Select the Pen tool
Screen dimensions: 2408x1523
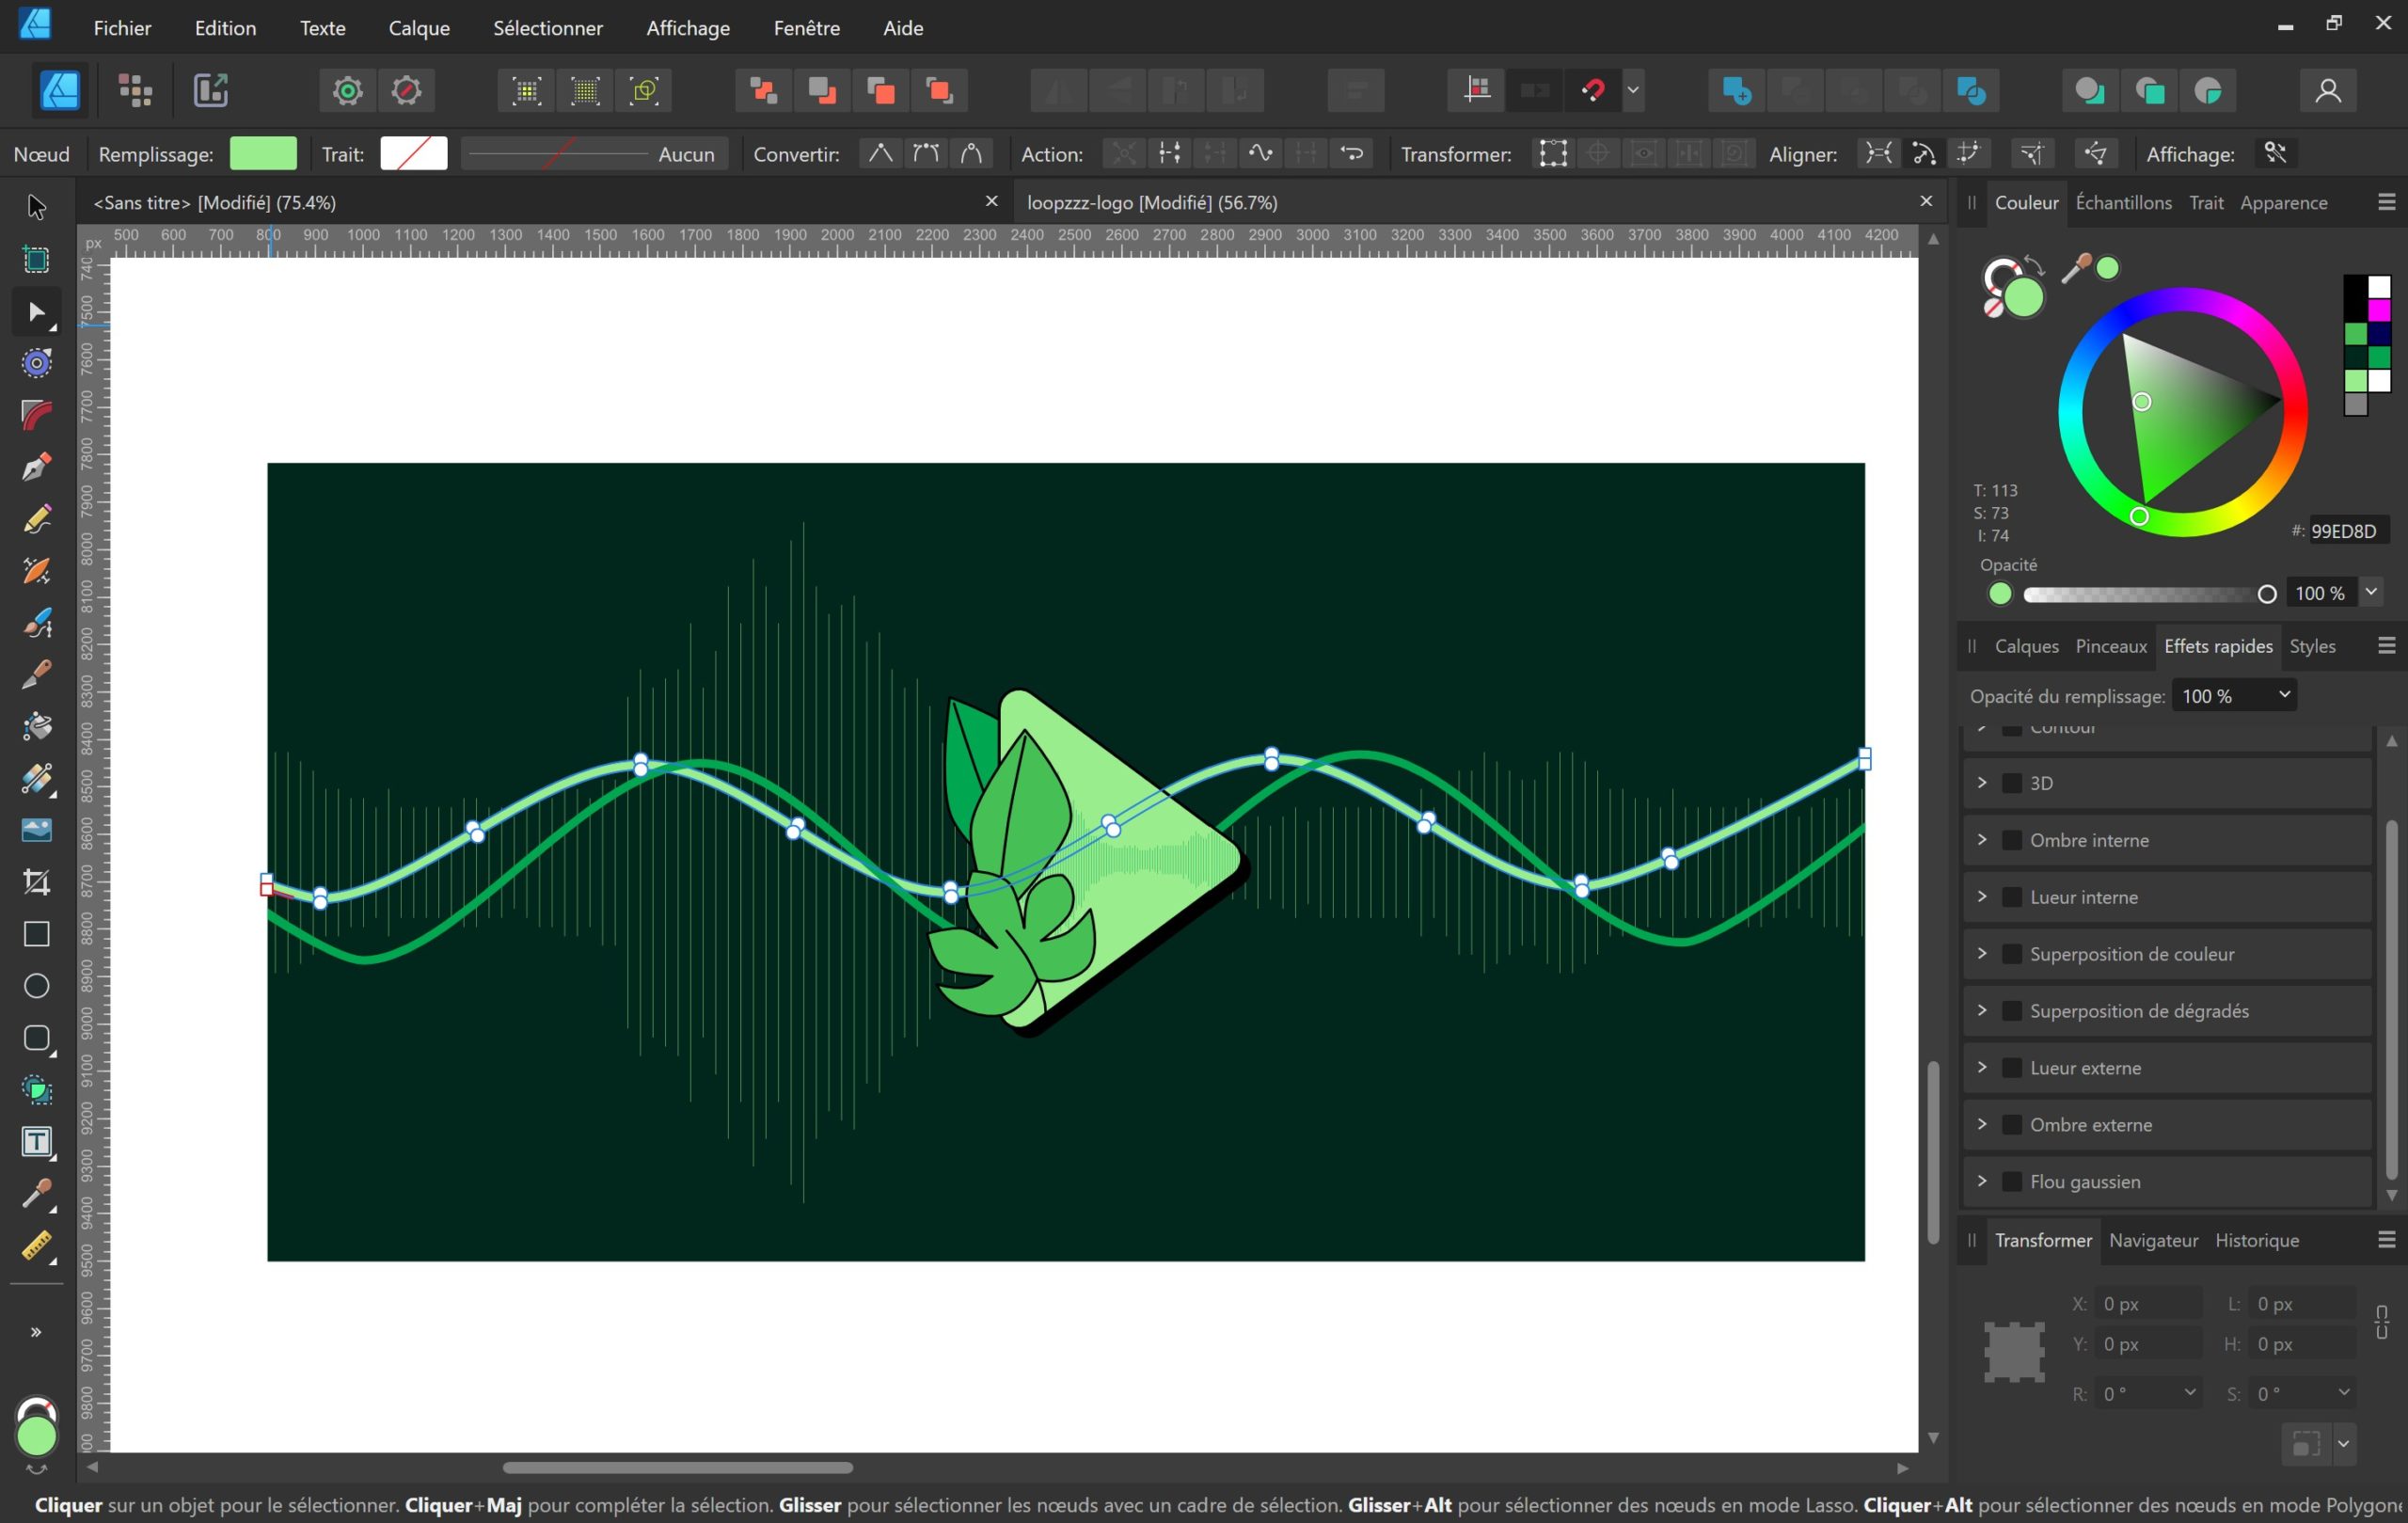coord(36,467)
